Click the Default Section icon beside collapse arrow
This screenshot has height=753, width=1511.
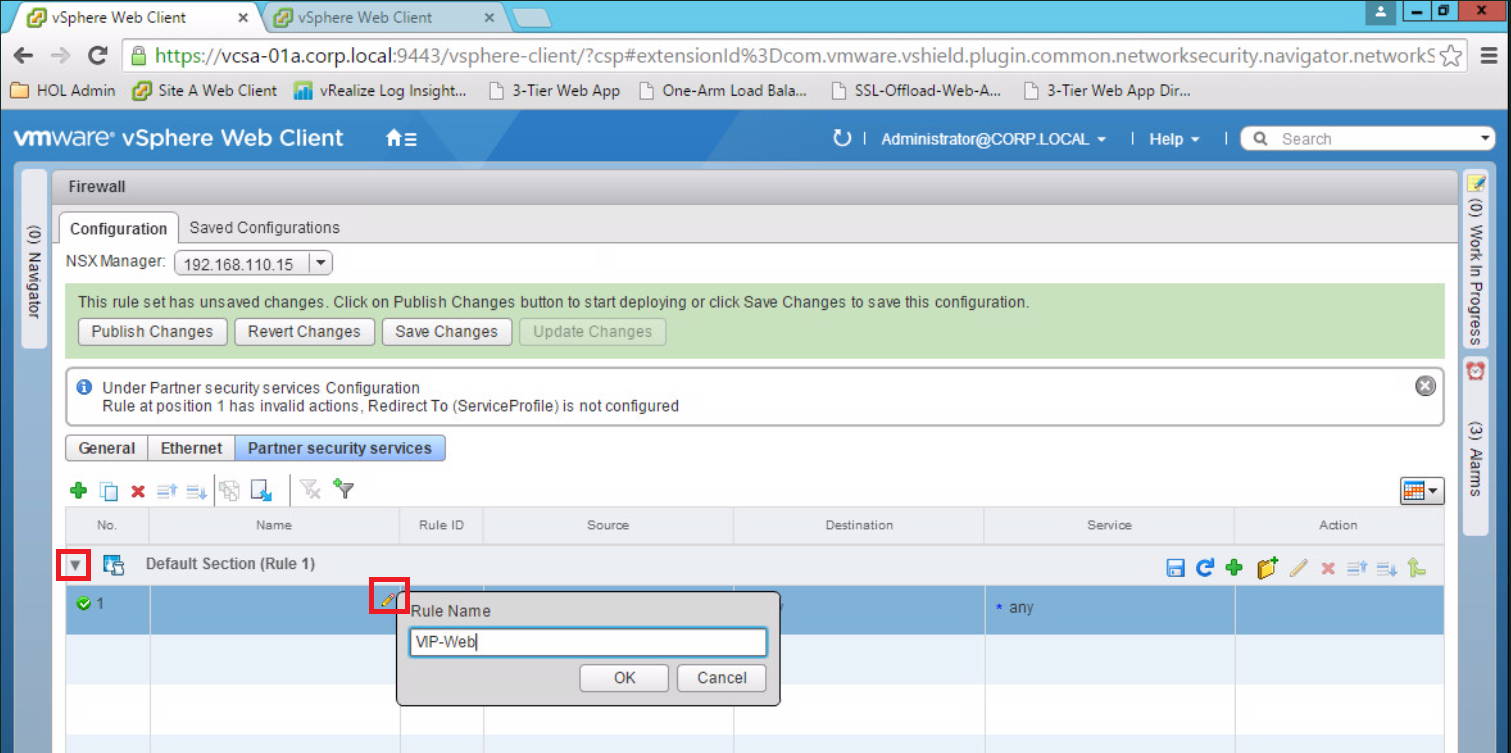pos(114,565)
